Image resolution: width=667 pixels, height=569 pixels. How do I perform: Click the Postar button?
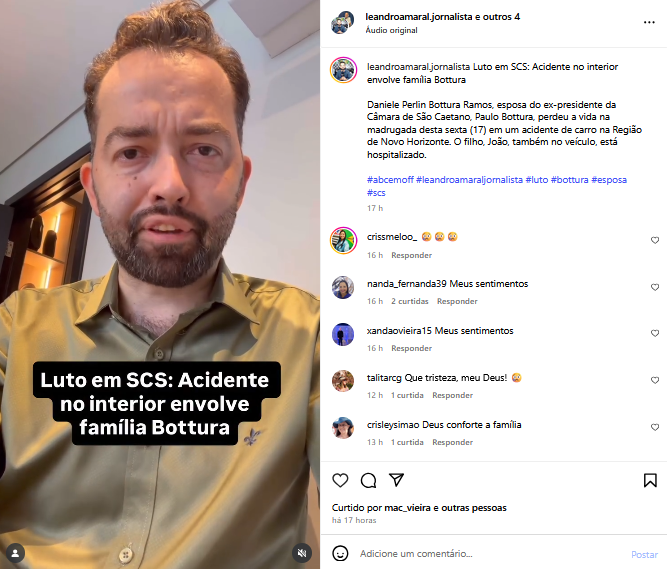(644, 555)
